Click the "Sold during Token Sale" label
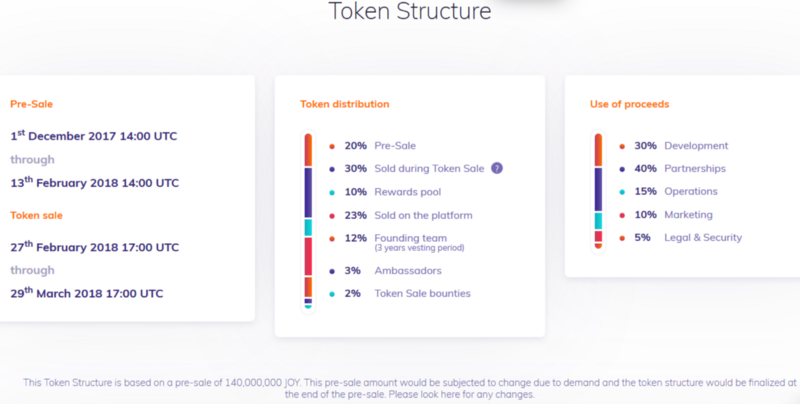This screenshot has height=404, width=800. [428, 169]
